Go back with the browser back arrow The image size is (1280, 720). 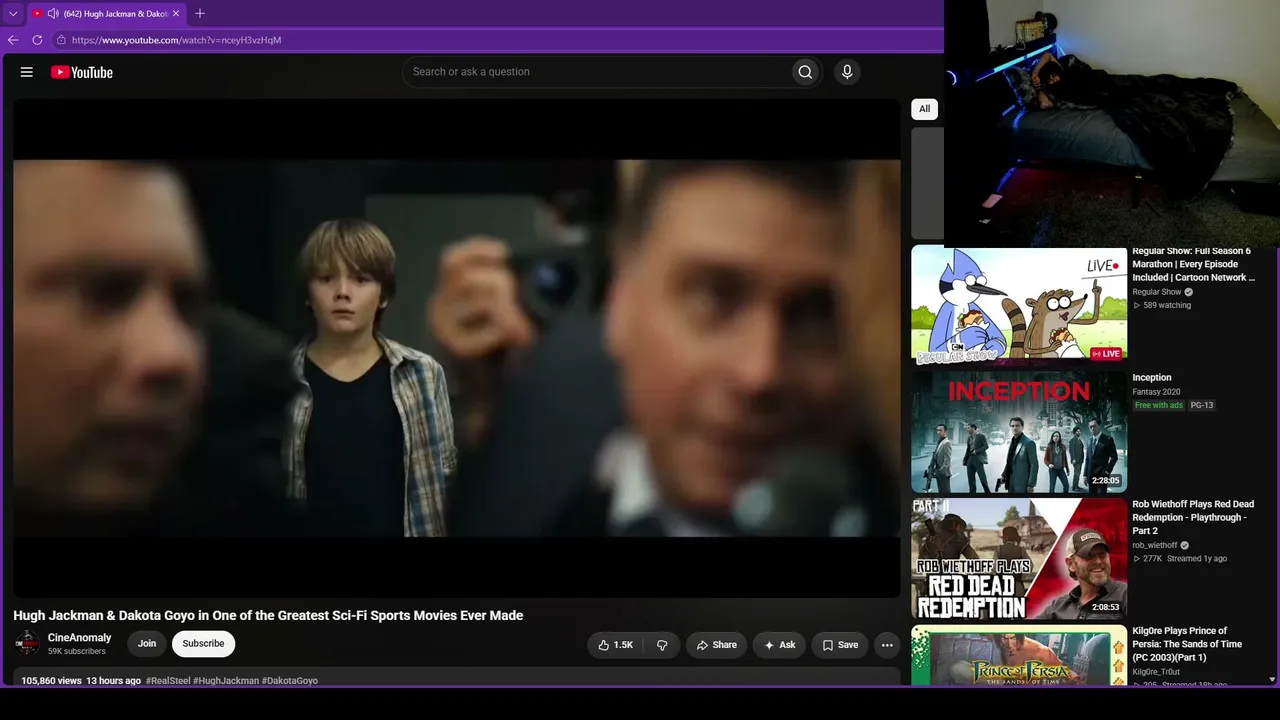tap(13, 40)
